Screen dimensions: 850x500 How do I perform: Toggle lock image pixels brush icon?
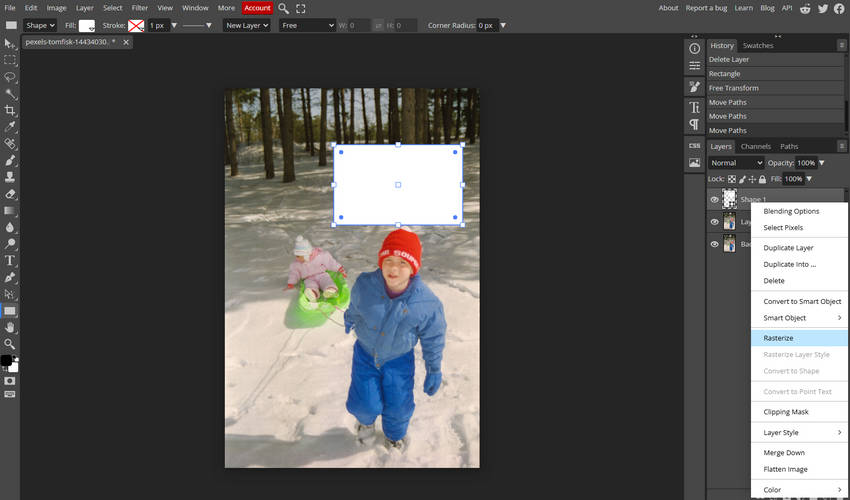(x=742, y=179)
